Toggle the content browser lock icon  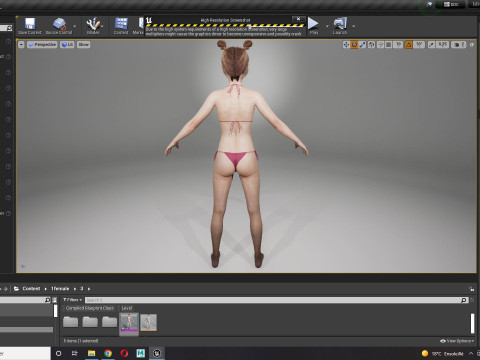point(471,289)
